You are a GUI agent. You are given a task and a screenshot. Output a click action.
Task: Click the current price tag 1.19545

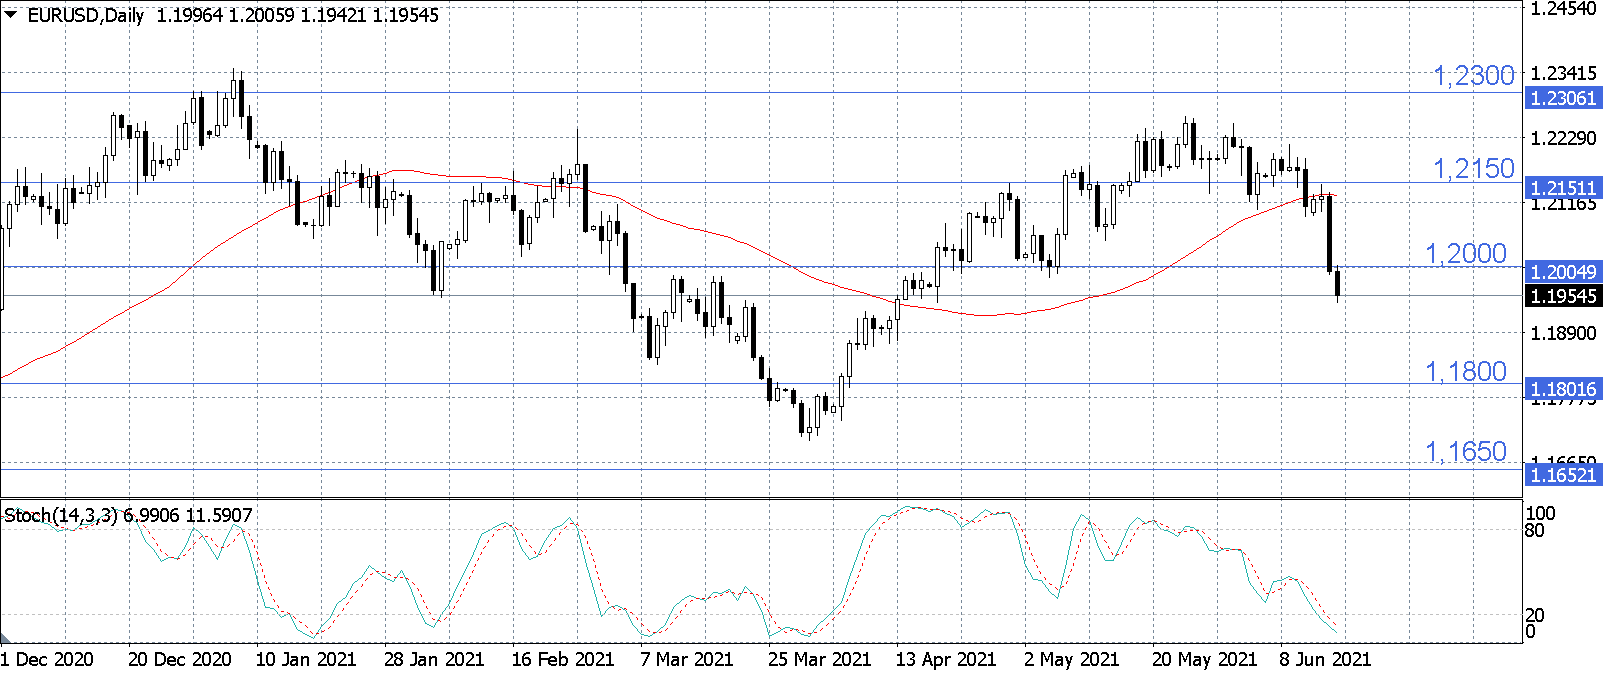(1564, 296)
